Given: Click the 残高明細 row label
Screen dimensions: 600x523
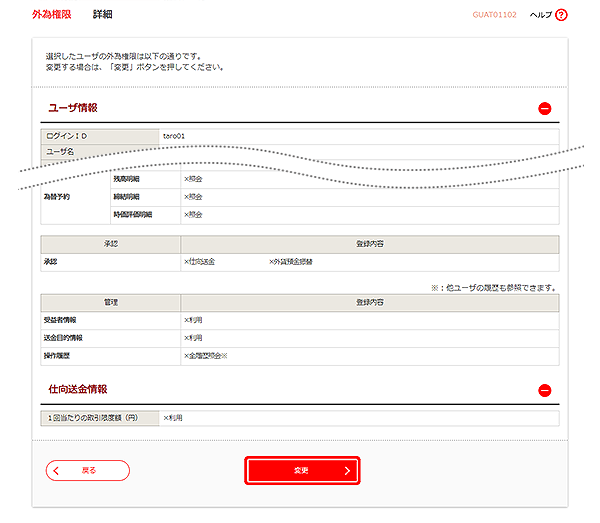Looking at the screenshot, I should coord(126,179).
